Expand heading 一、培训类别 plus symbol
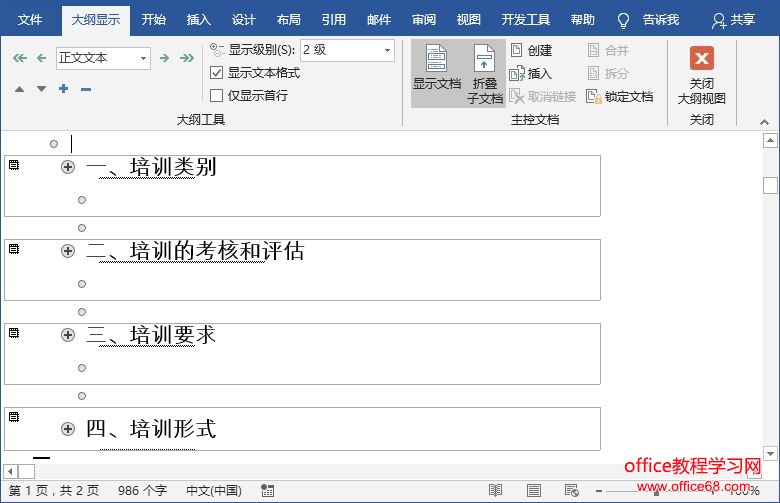The height and width of the screenshot is (503, 780). (x=68, y=167)
